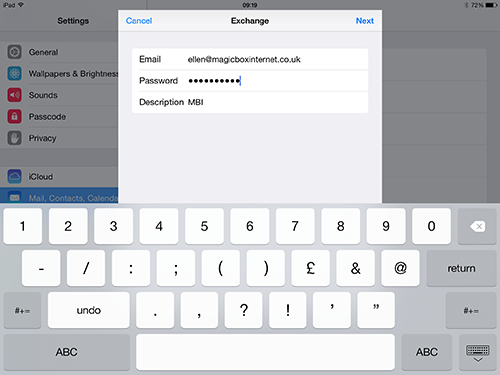The height and width of the screenshot is (375, 500).
Task: Tap the Wallpapers & Brightness icon
Action: pyautogui.click(x=14, y=73)
